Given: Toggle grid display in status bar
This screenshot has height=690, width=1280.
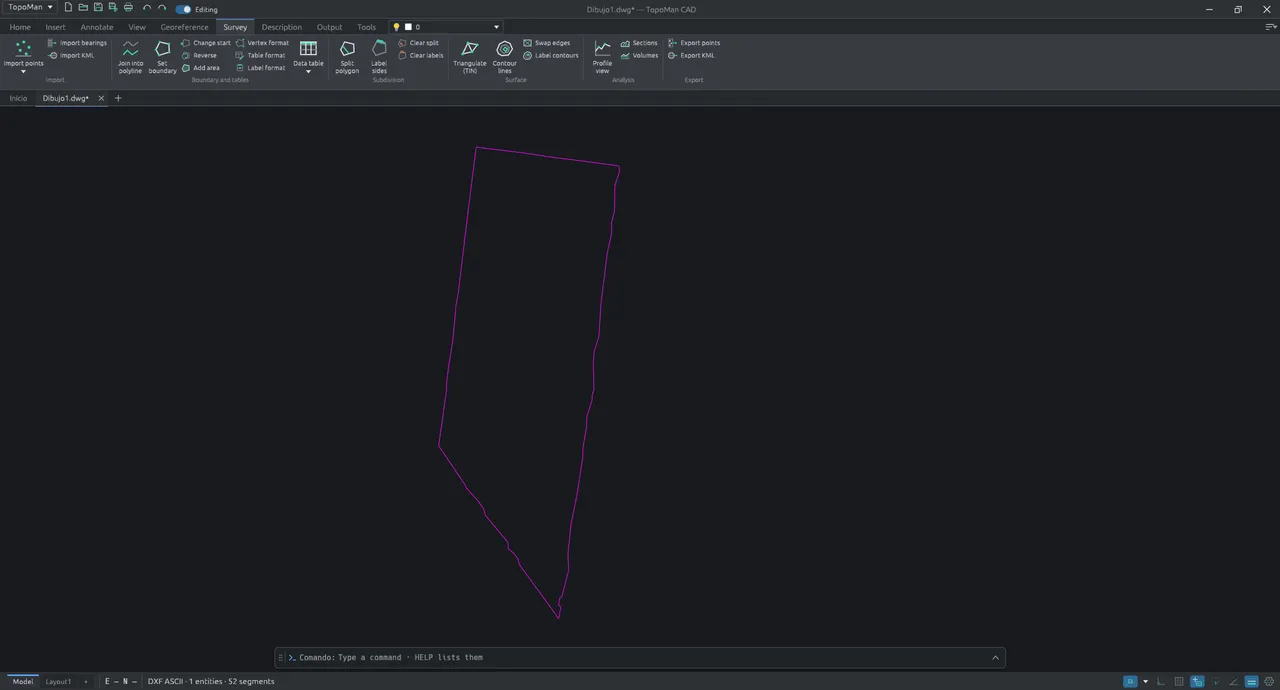Looking at the screenshot, I should point(1179,681).
